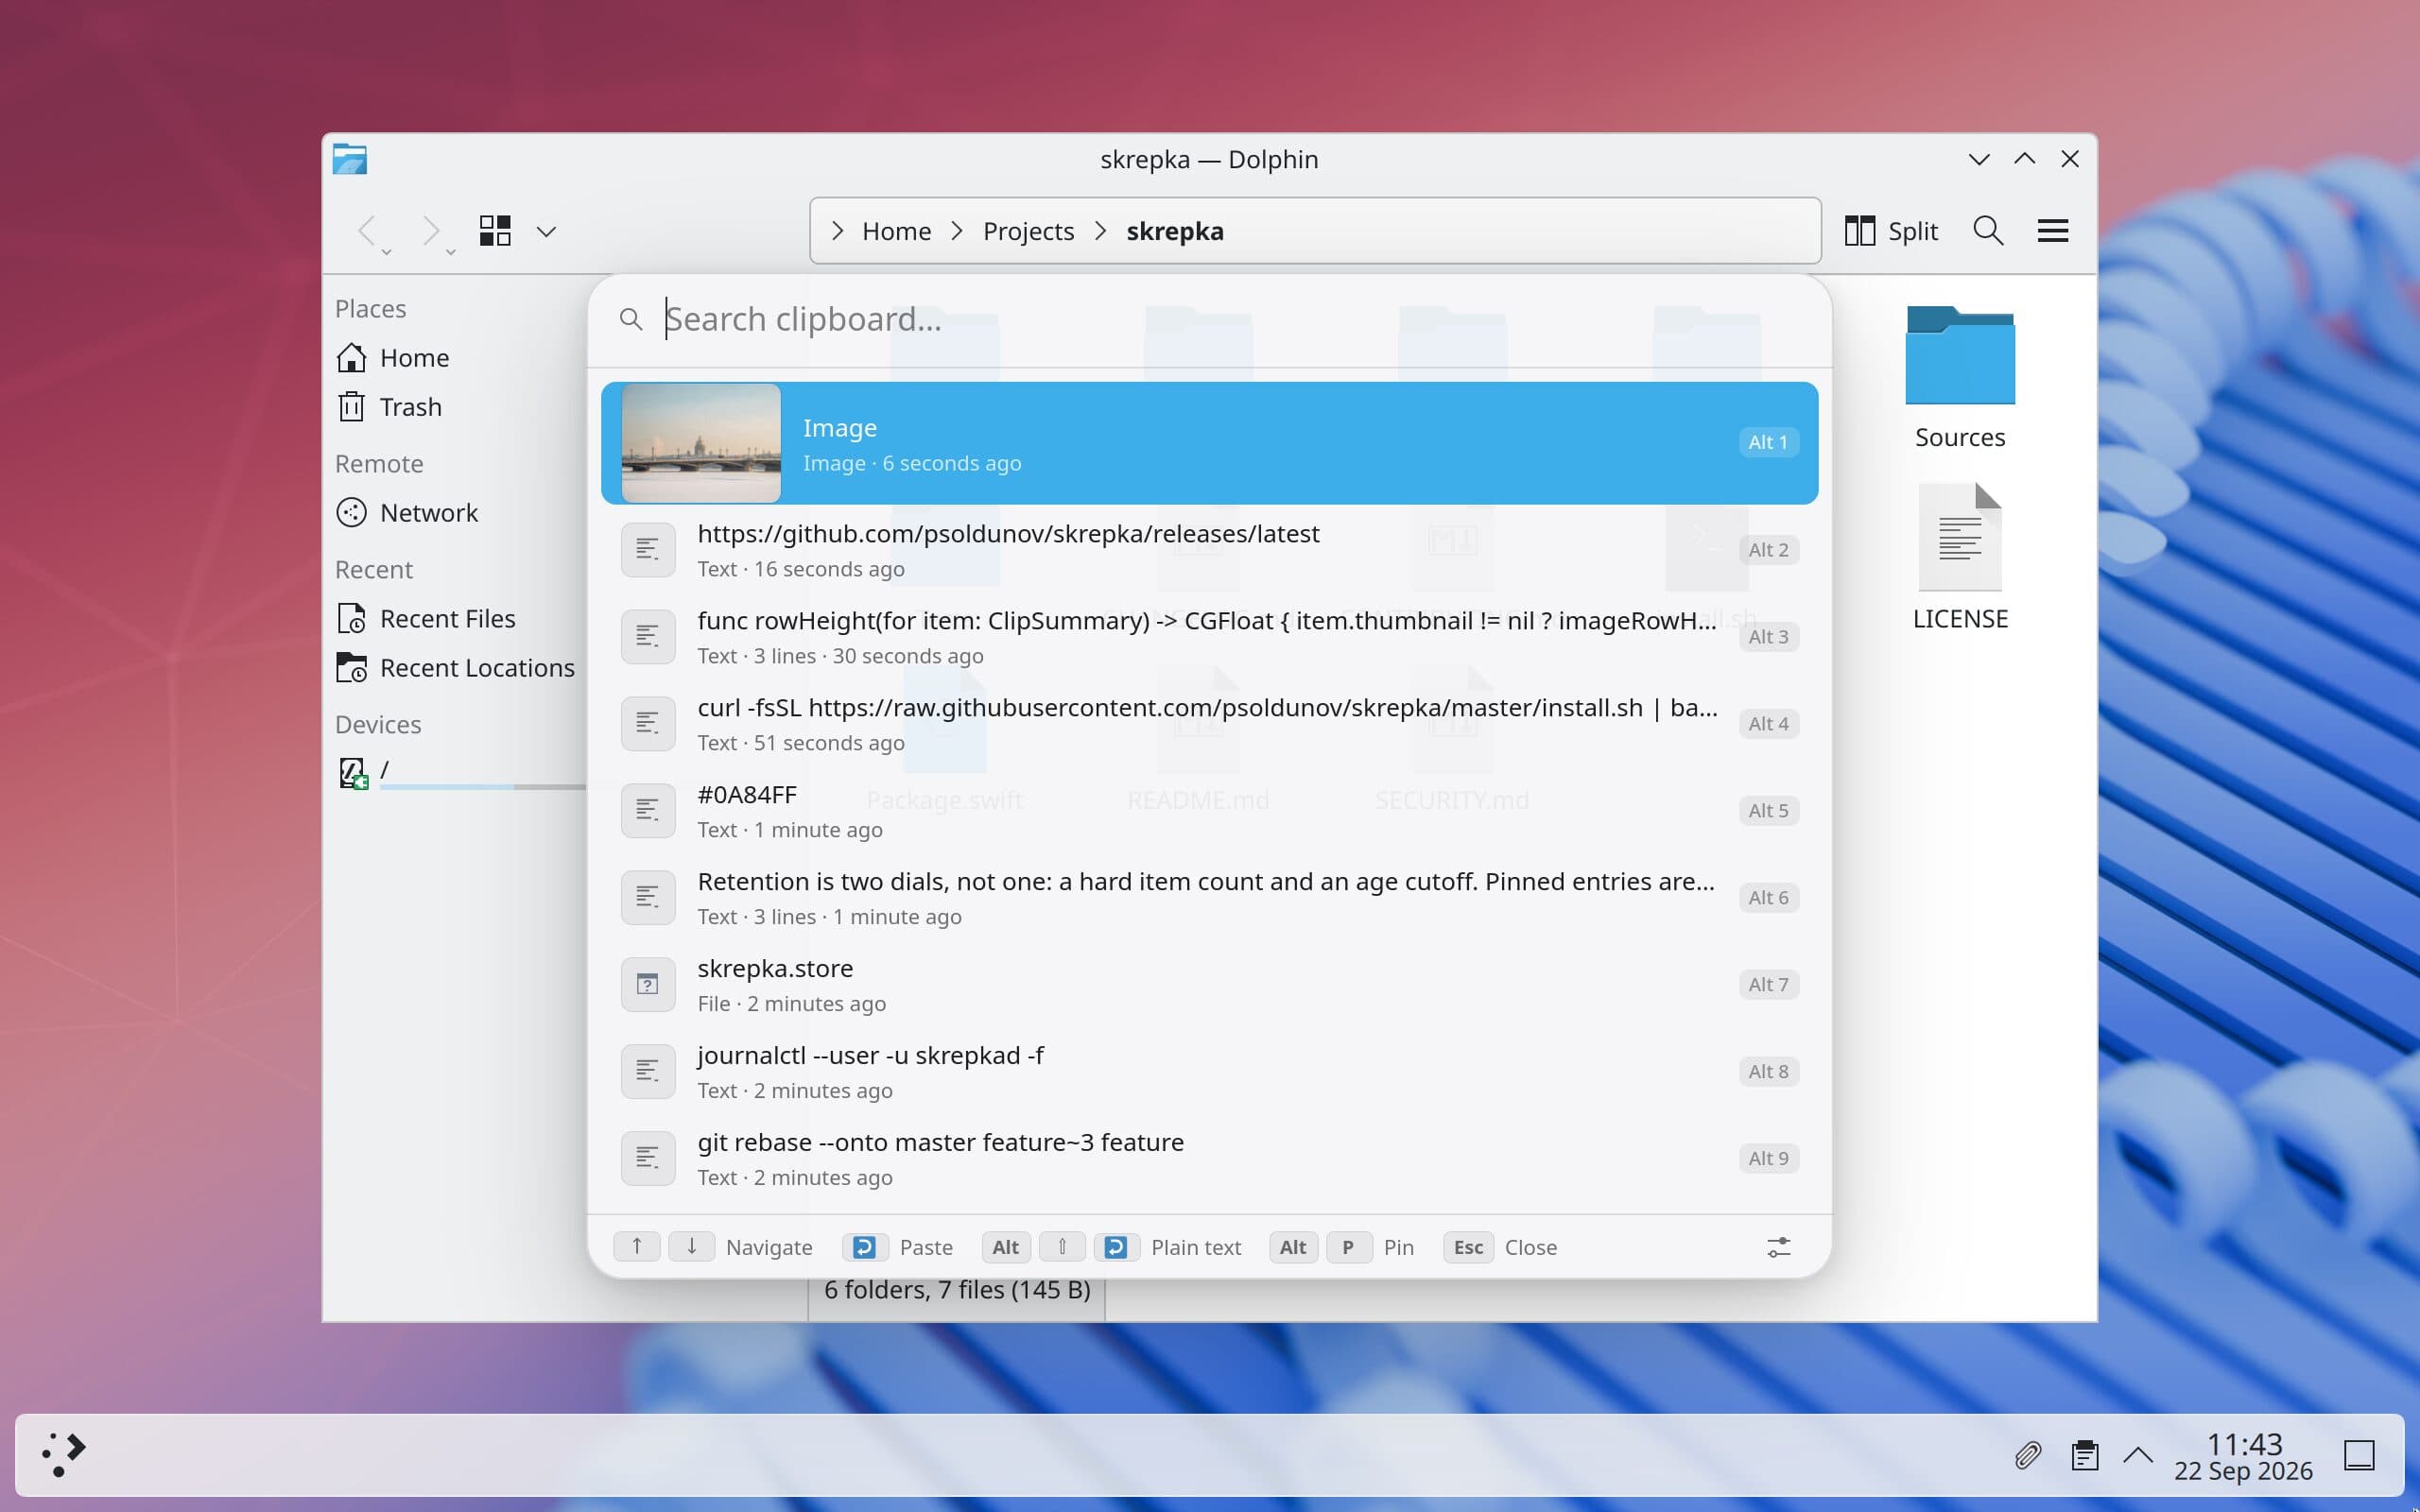Select the Image clipboard thumbnail
Image resolution: width=2420 pixels, height=1512 pixels.
click(x=701, y=443)
